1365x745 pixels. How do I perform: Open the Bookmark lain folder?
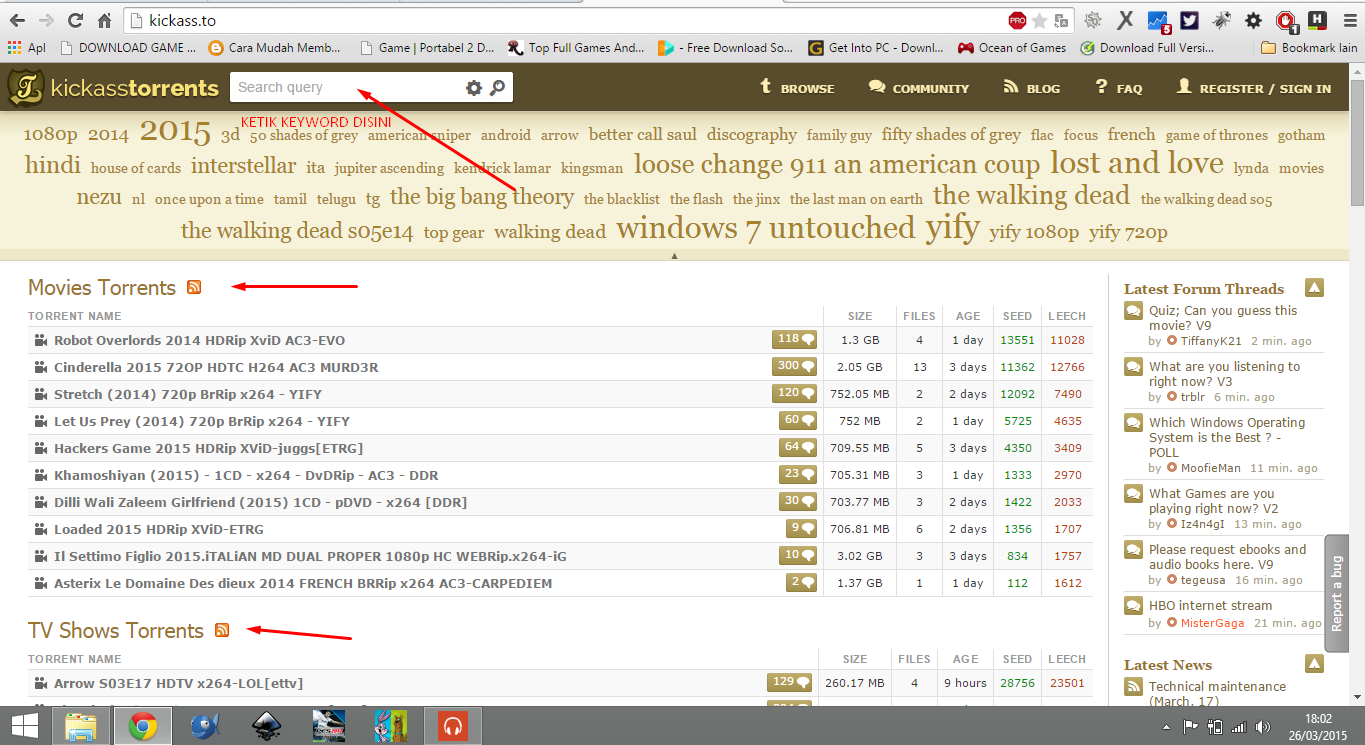[1309, 47]
